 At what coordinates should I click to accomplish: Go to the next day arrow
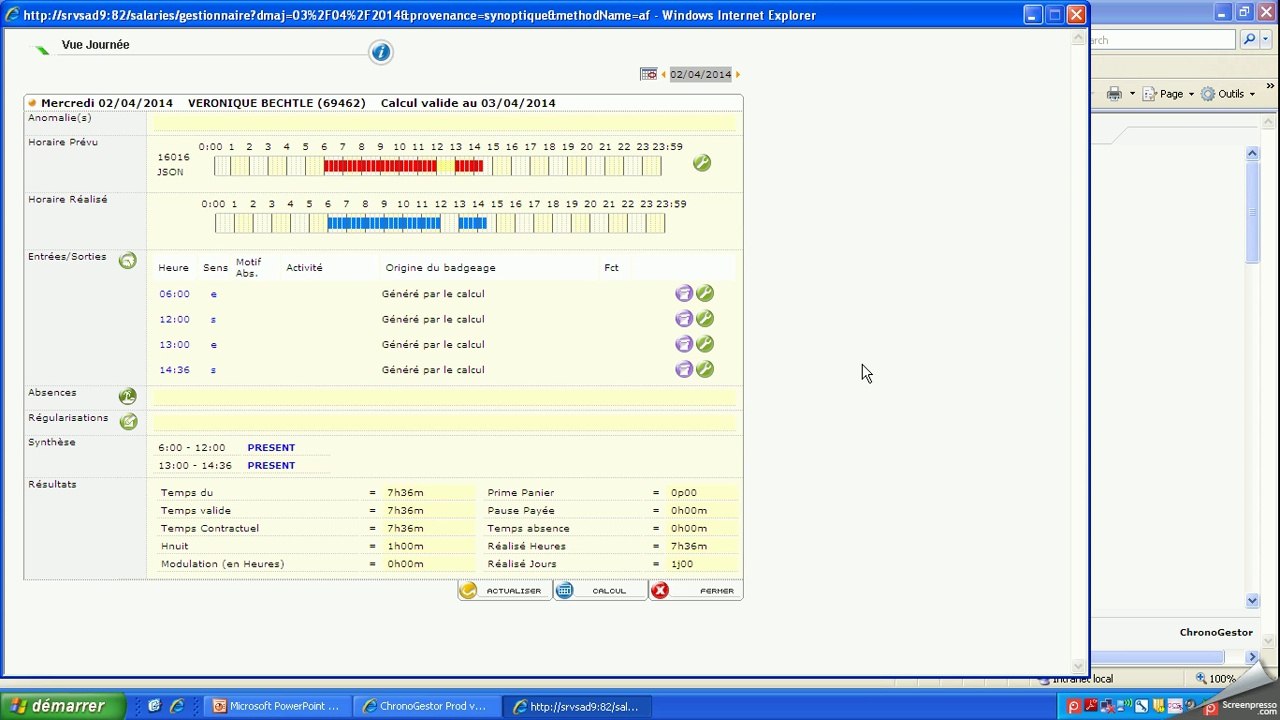click(x=738, y=75)
